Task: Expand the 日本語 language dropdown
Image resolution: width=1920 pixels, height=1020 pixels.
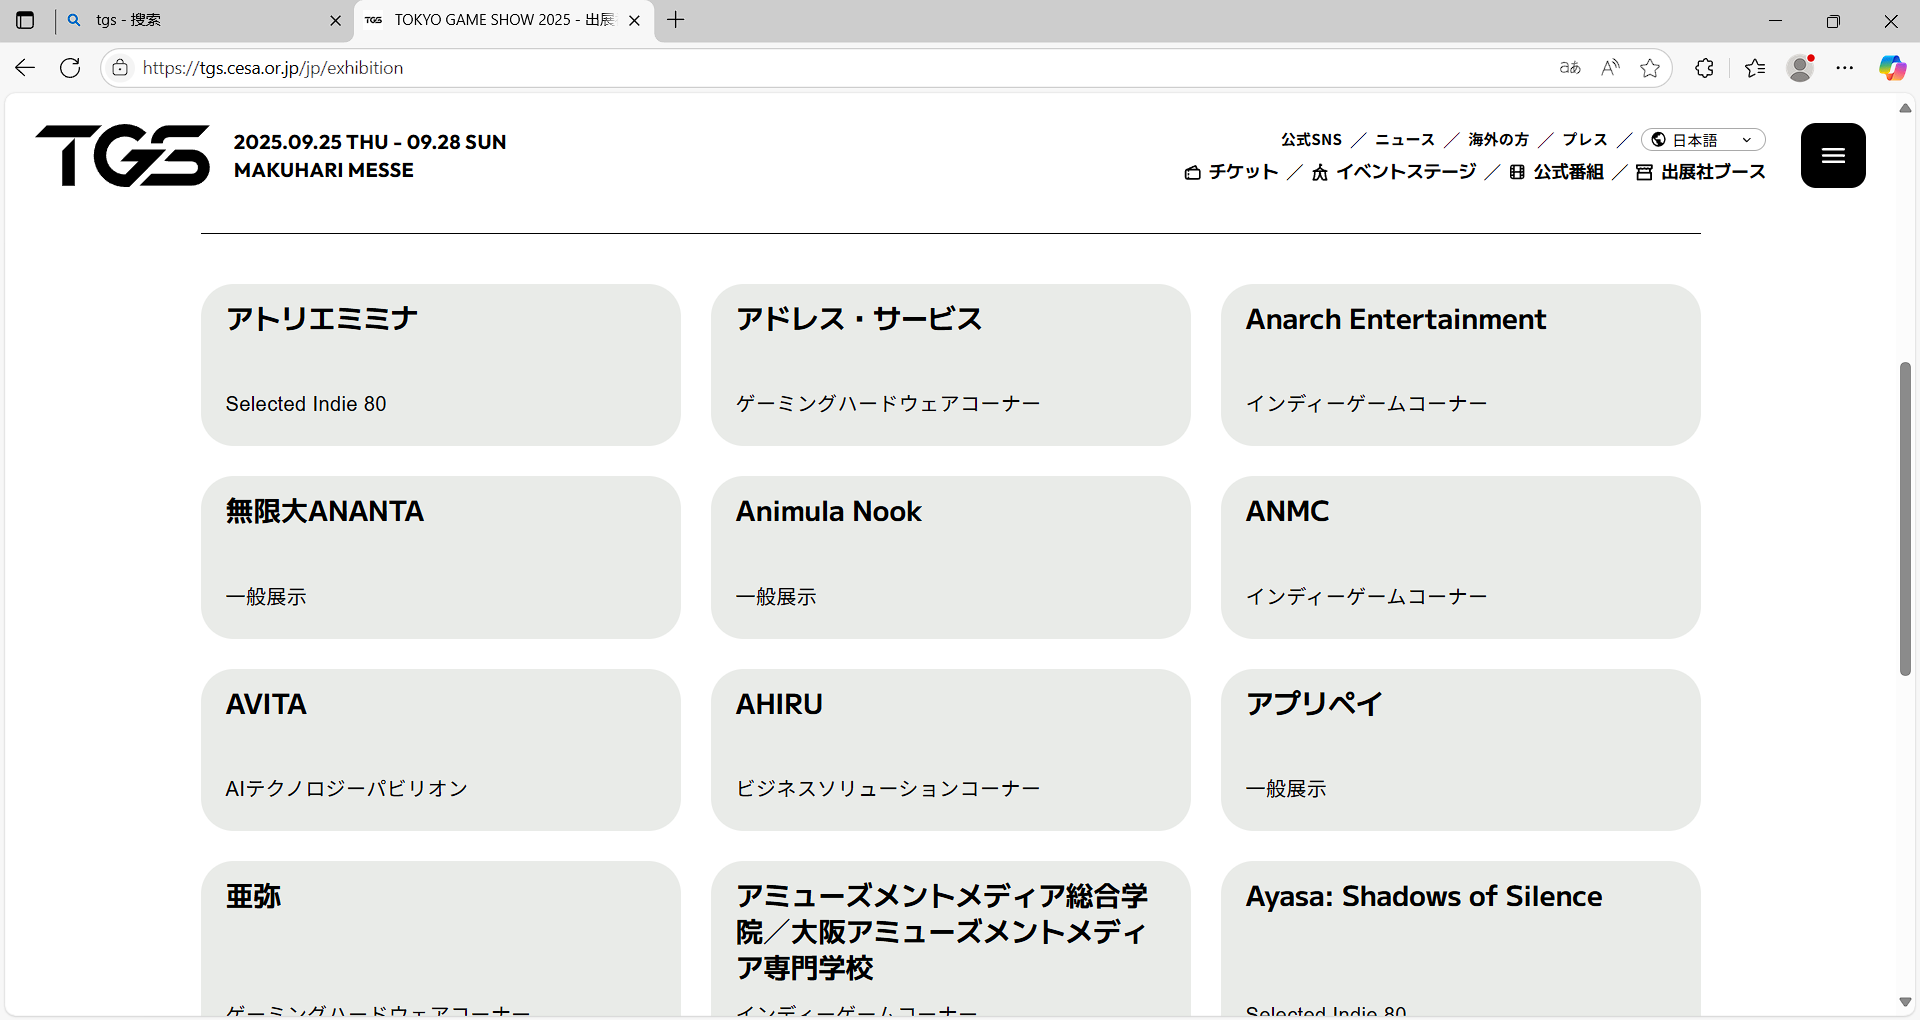Action: tap(1703, 140)
